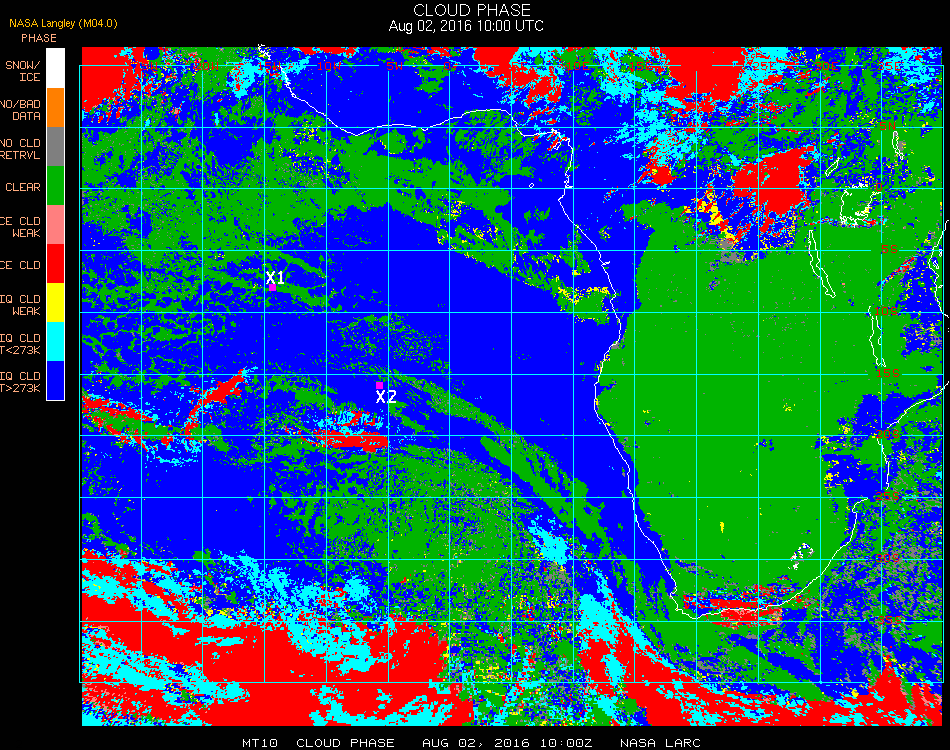Select the pink ICE CLD WEAK swatch
This screenshot has height=750, width=950.
[55, 225]
